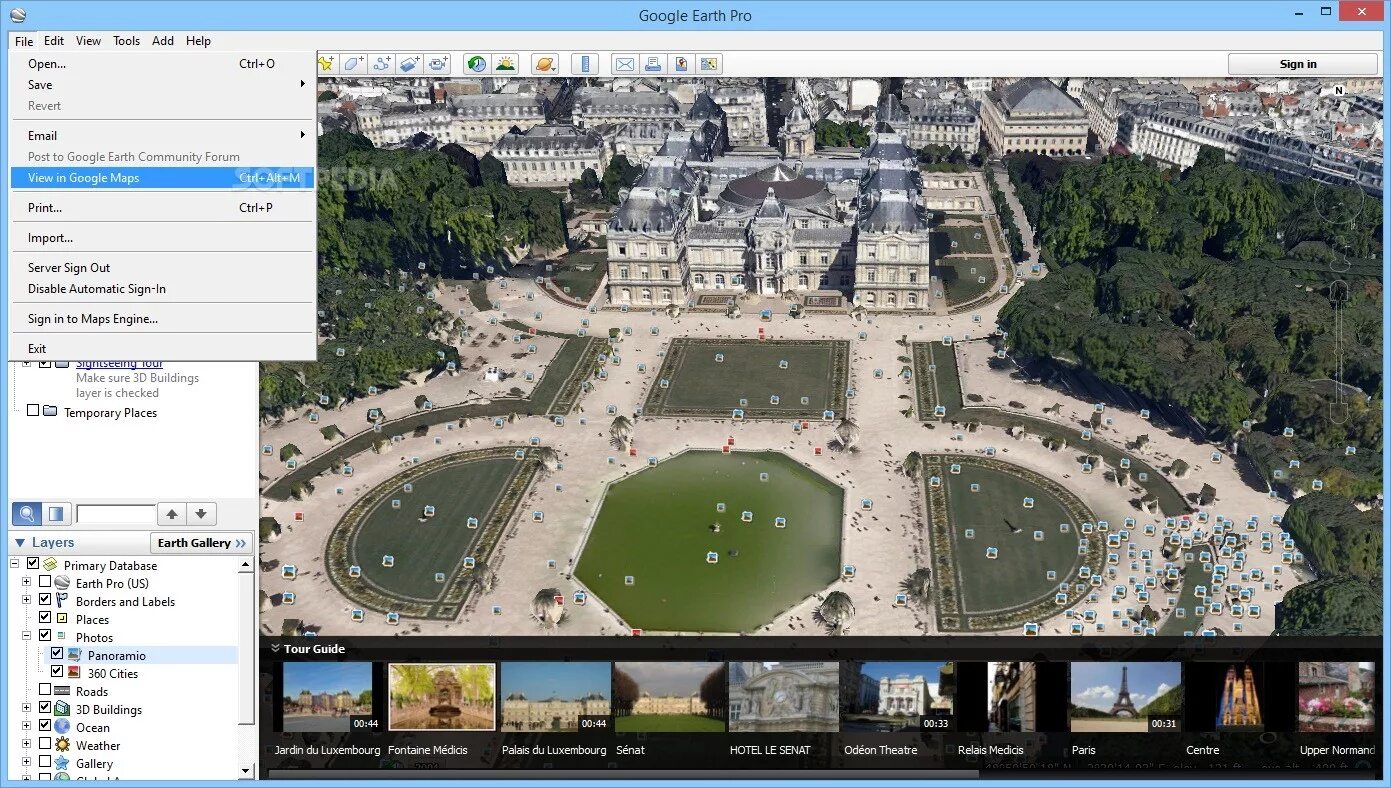Viewport: 1391px width, 788px height.
Task: Open the Jardin du Luxembourg tour thumbnail
Action: click(x=327, y=697)
